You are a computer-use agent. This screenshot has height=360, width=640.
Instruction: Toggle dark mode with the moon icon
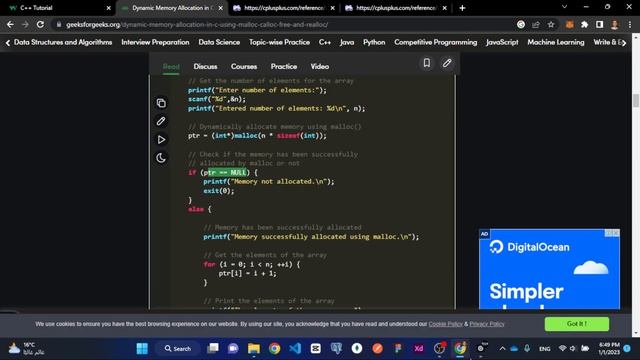pyautogui.click(x=161, y=158)
